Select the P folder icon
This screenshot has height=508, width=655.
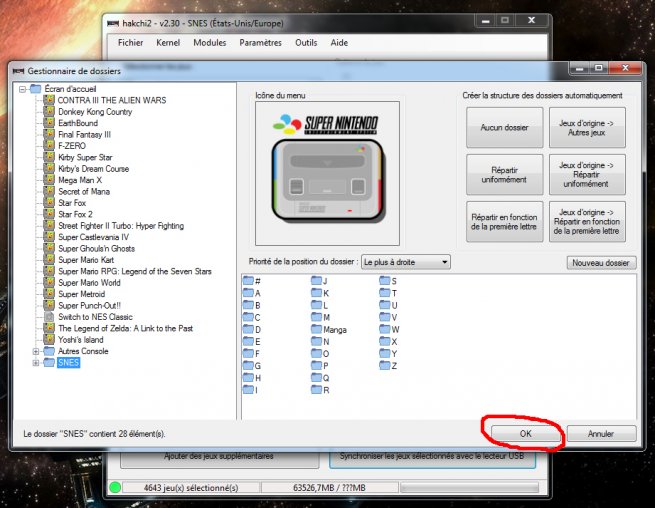(x=317, y=365)
